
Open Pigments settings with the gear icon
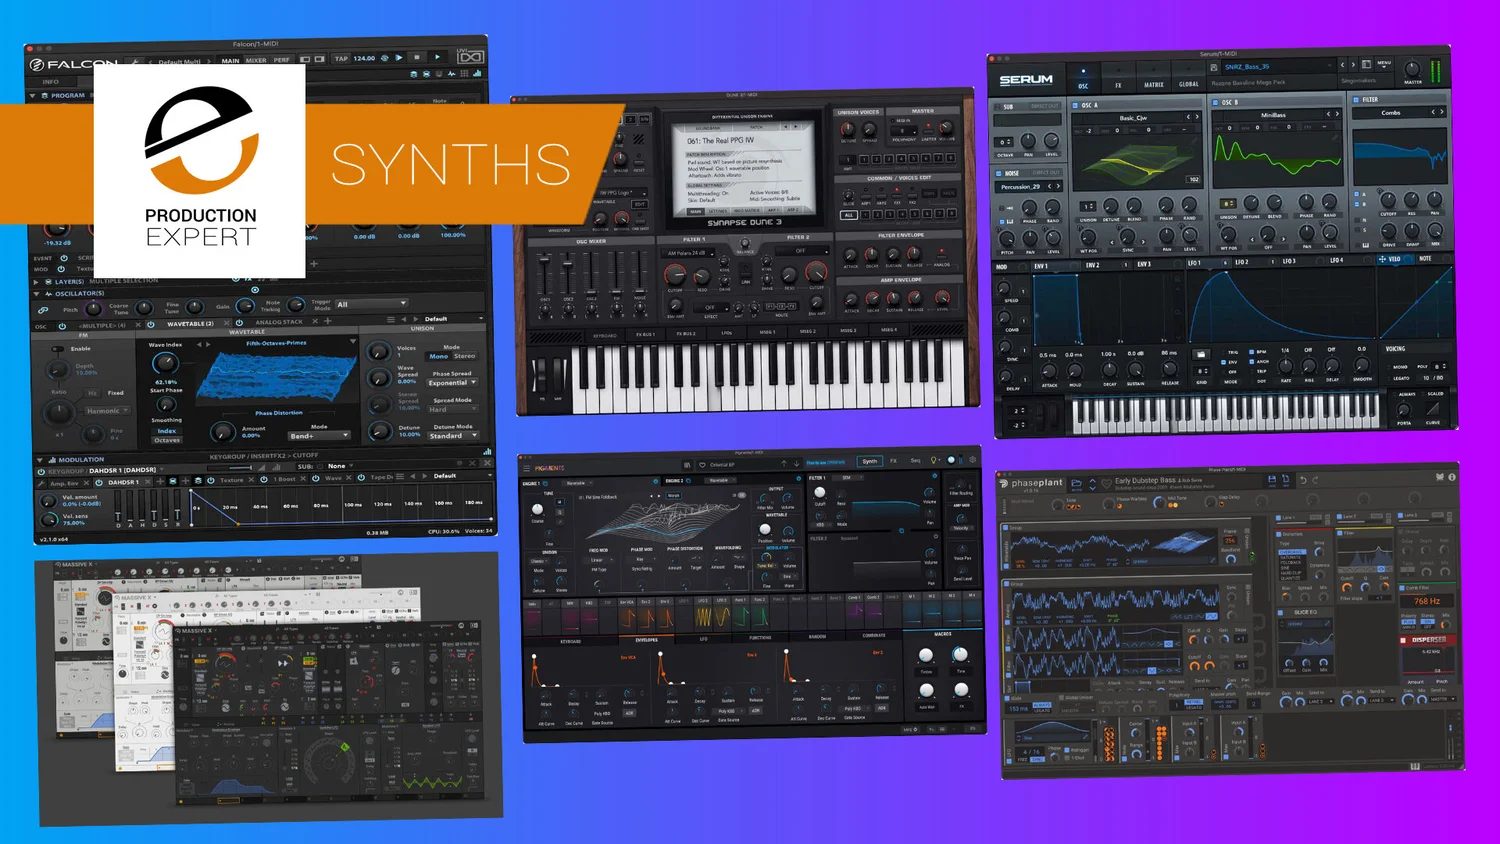(x=970, y=461)
